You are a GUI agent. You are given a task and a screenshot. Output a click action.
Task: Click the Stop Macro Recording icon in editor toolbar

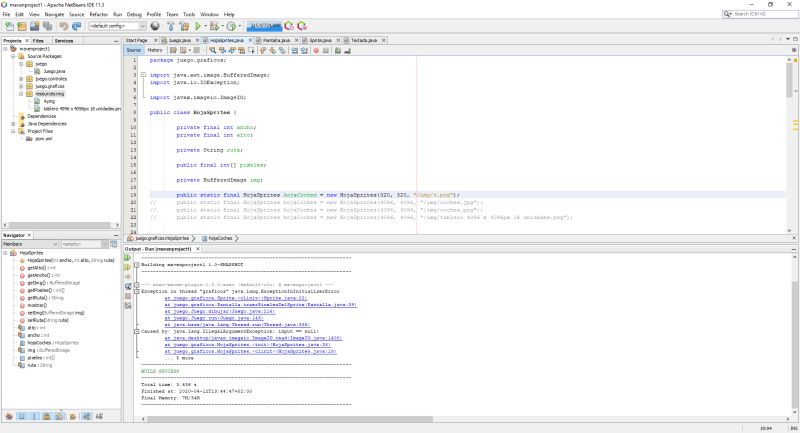point(326,50)
